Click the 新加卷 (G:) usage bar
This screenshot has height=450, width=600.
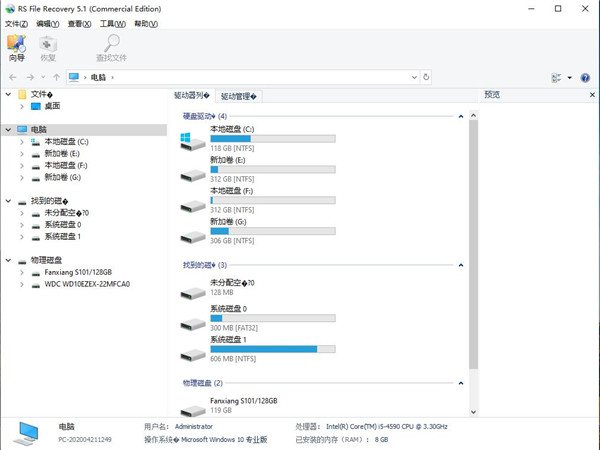pyautogui.click(x=273, y=231)
